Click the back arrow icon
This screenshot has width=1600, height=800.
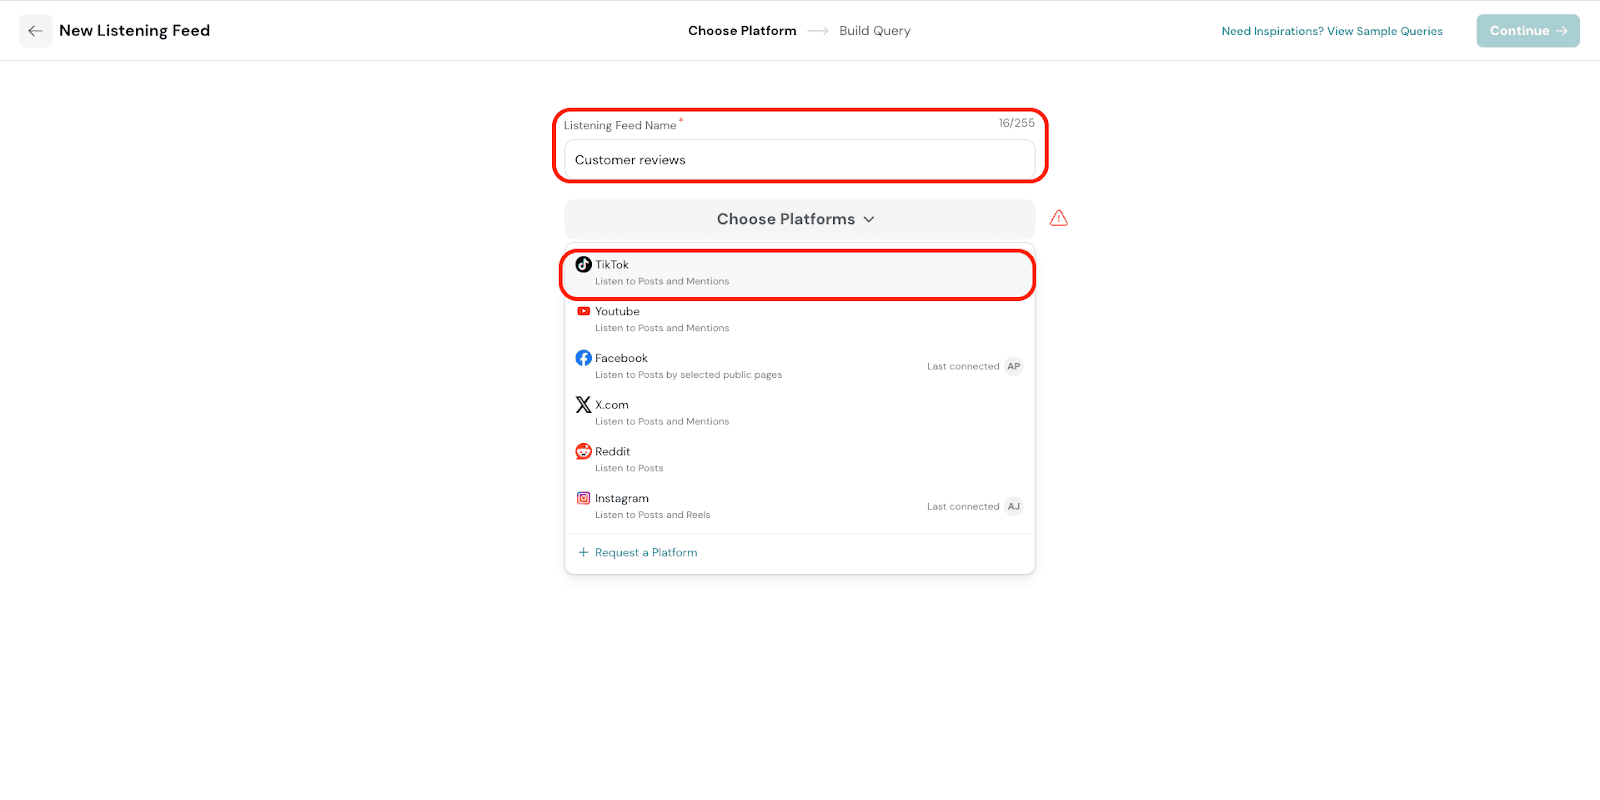point(36,31)
